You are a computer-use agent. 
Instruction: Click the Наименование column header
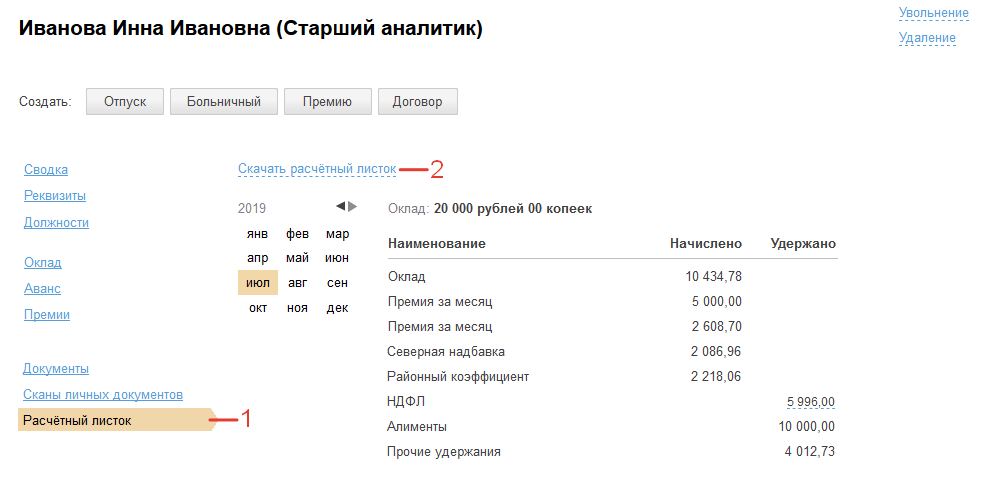point(437,244)
